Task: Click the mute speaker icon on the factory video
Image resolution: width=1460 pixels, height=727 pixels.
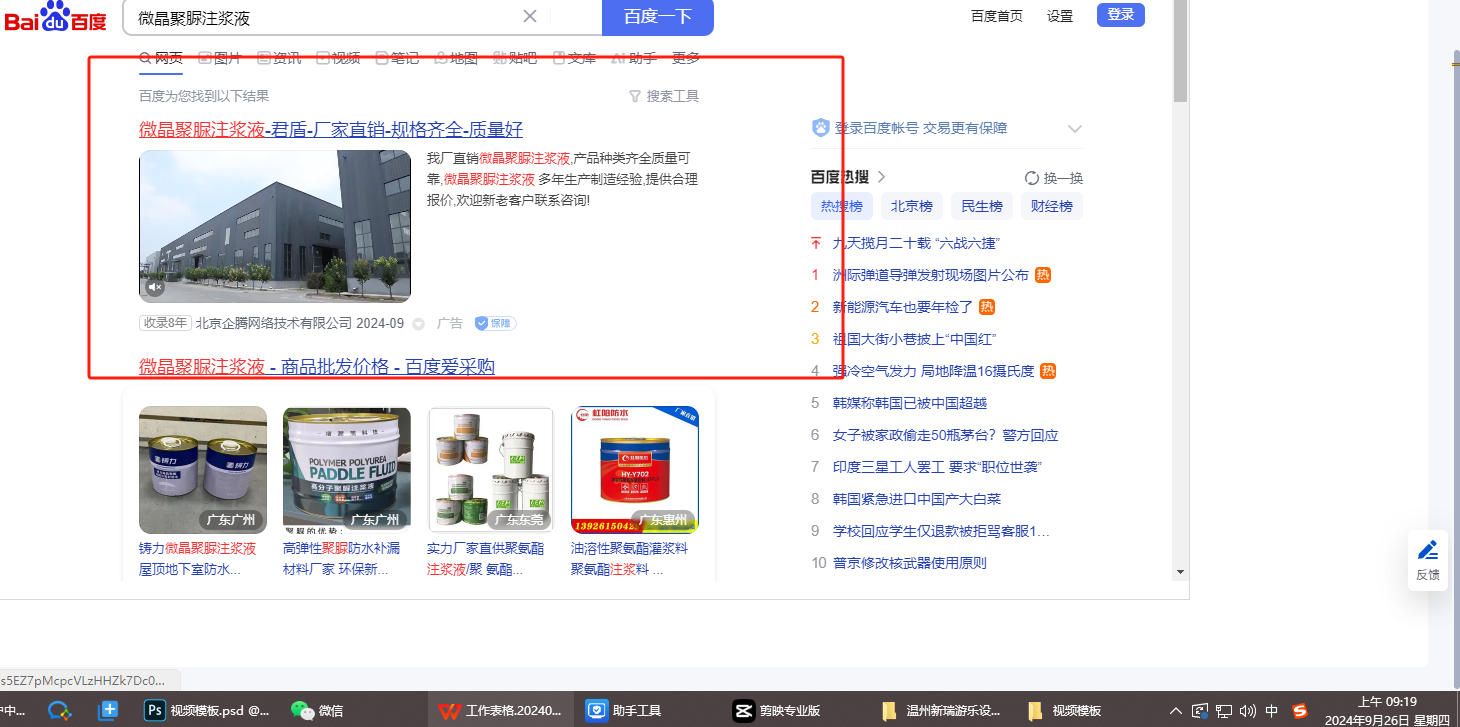Action: coord(155,288)
